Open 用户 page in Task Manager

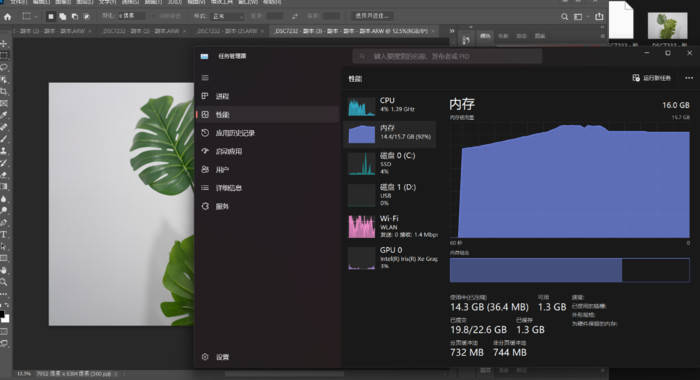click(268, 169)
